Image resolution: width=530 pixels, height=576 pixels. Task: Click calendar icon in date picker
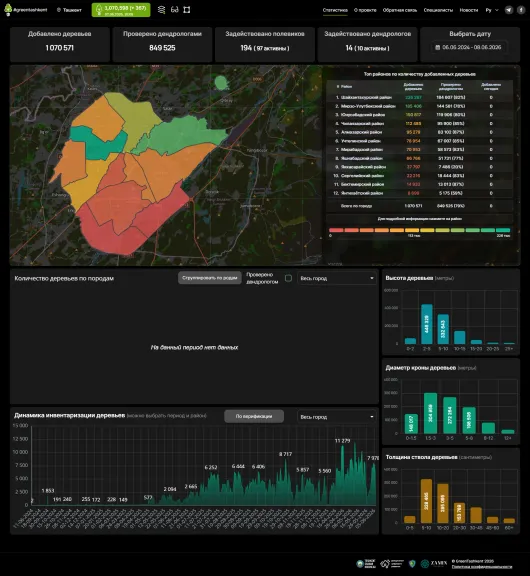click(x=437, y=47)
